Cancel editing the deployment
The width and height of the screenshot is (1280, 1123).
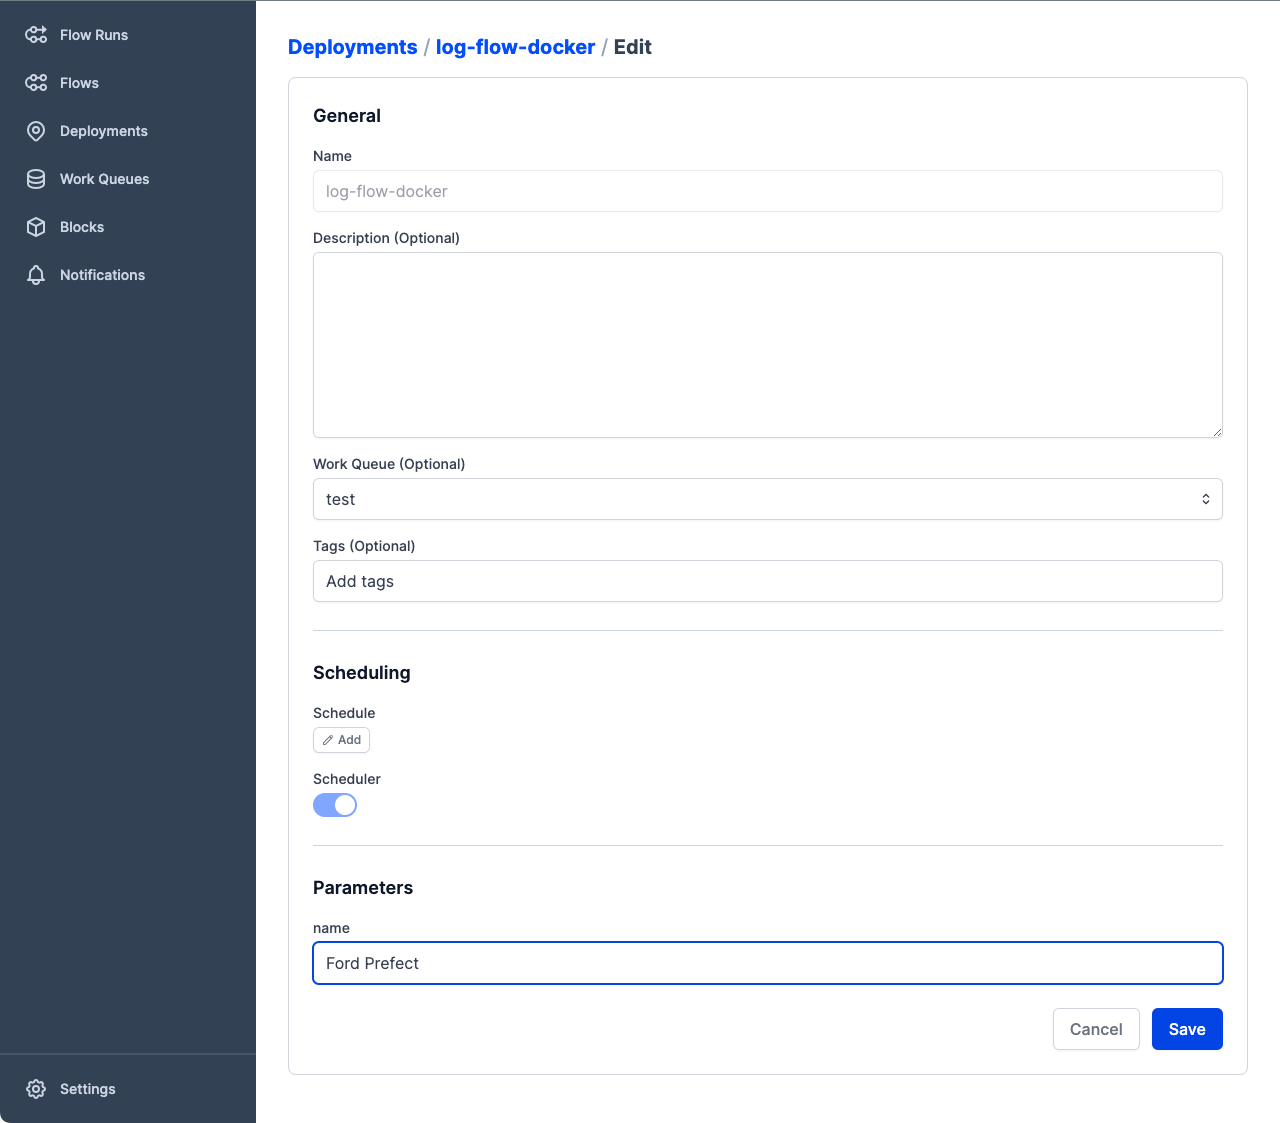click(1096, 1029)
